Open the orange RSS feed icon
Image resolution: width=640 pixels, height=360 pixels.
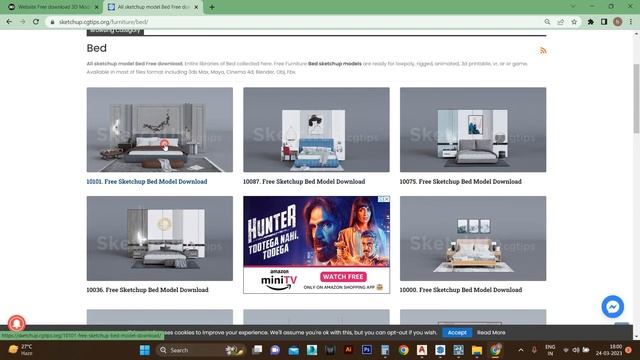pos(543,51)
